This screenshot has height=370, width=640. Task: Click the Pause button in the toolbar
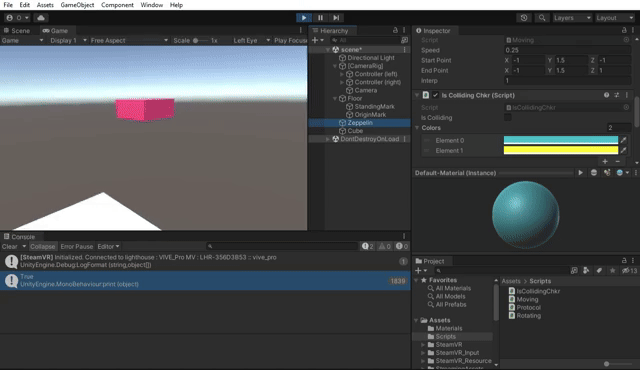(x=320, y=18)
